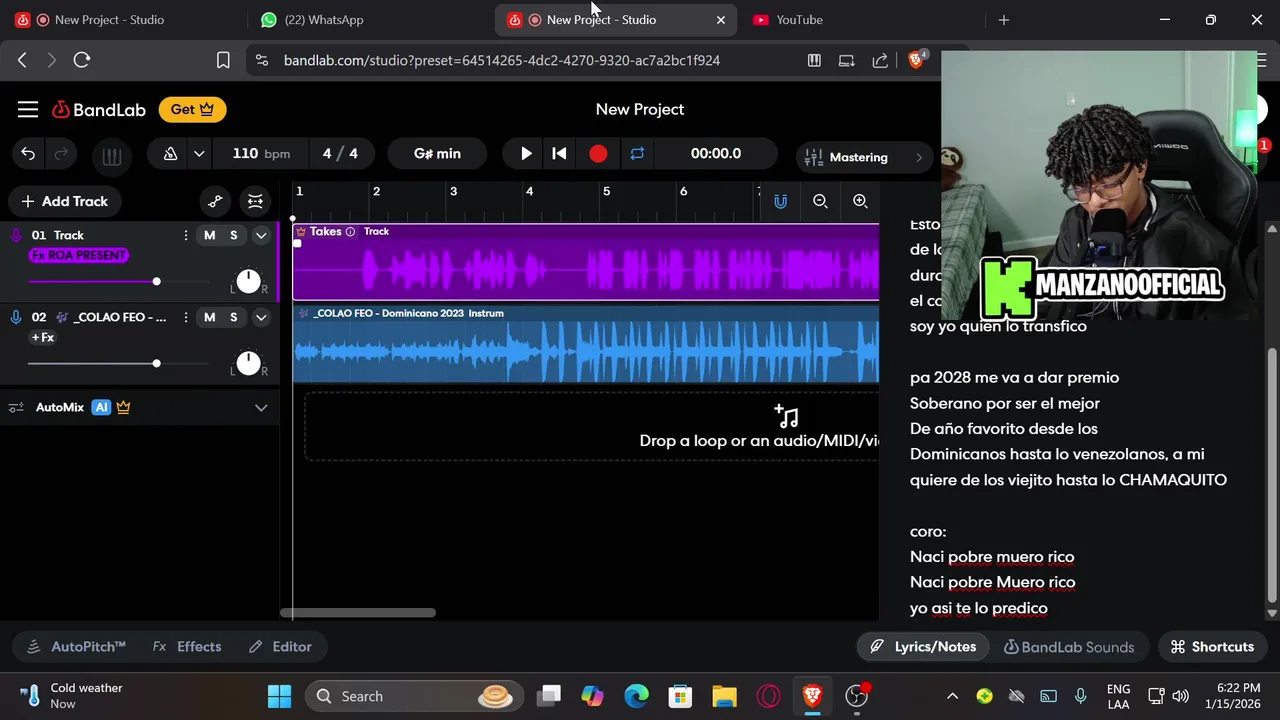The height and width of the screenshot is (720, 1280).
Task: Open the Windows Start menu
Action: [x=279, y=696]
